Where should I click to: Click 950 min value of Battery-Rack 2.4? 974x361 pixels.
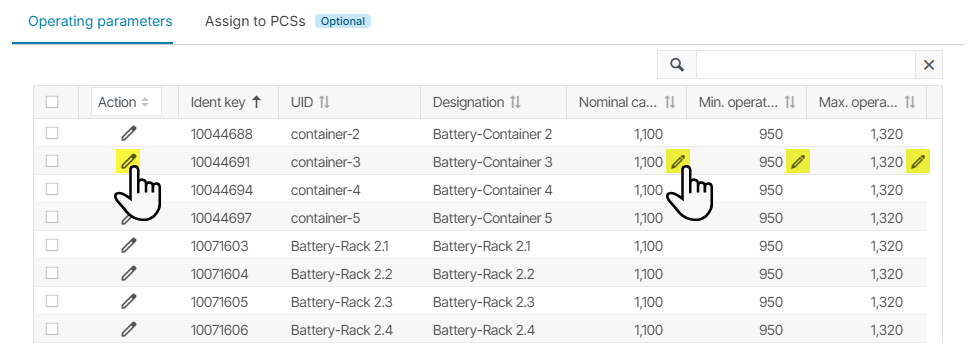click(x=771, y=330)
